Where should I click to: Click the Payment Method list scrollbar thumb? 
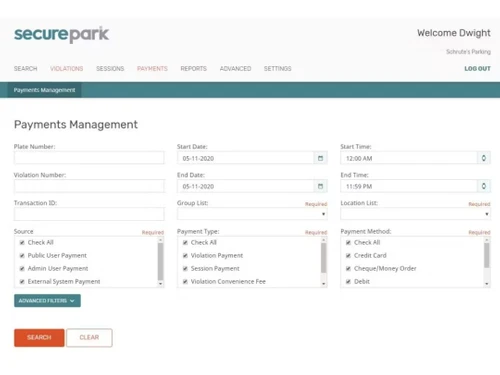tap(487, 255)
